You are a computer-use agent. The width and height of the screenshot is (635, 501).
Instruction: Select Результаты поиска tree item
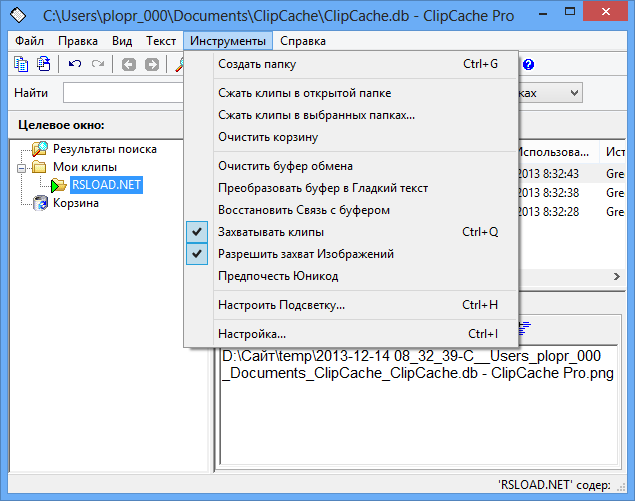104,149
